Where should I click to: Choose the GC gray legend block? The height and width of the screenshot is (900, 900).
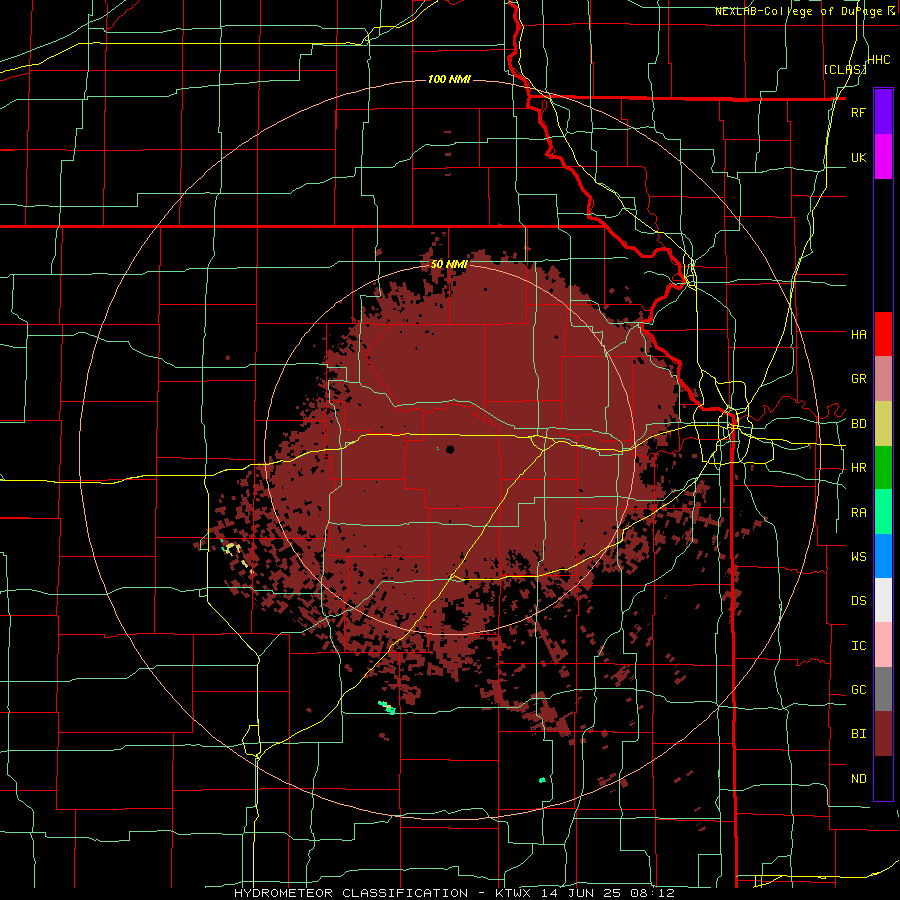tap(883, 689)
